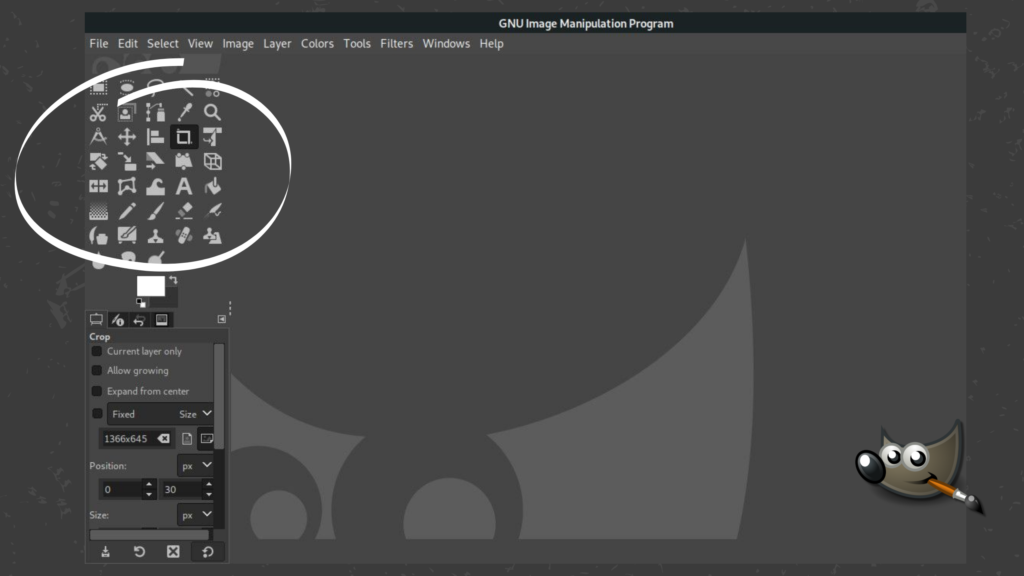Select the Scale tool
The height and width of the screenshot is (576, 1024).
click(x=127, y=161)
